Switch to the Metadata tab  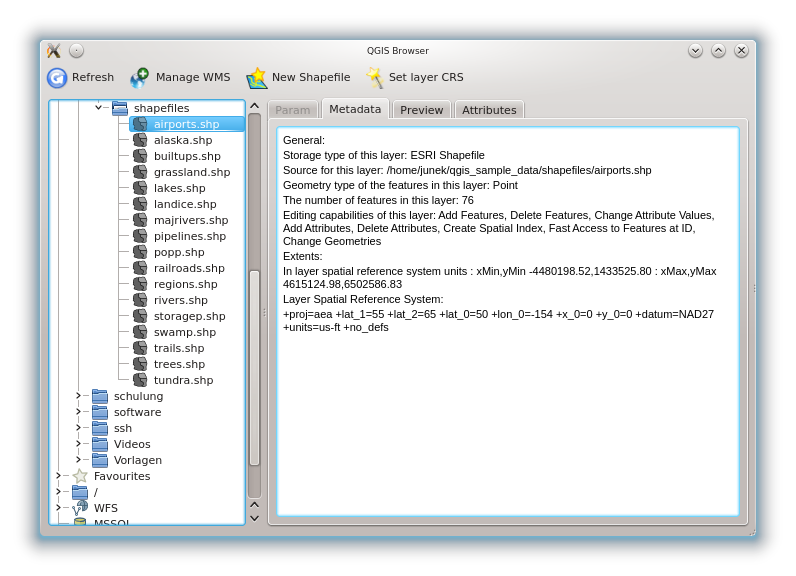click(x=355, y=109)
